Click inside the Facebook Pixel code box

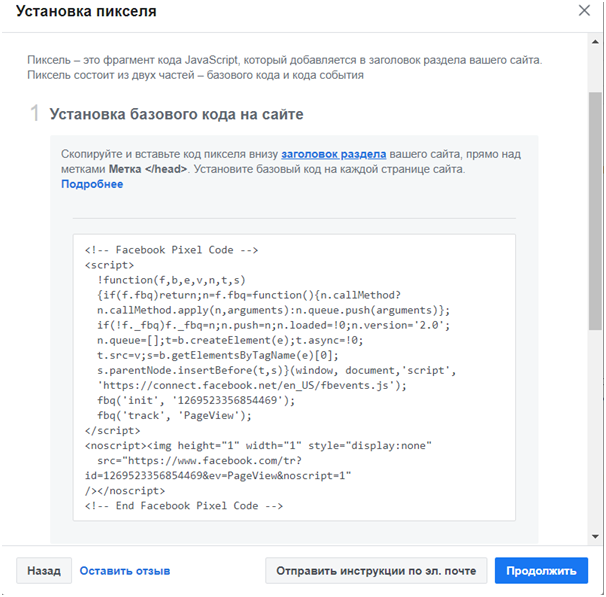point(294,378)
